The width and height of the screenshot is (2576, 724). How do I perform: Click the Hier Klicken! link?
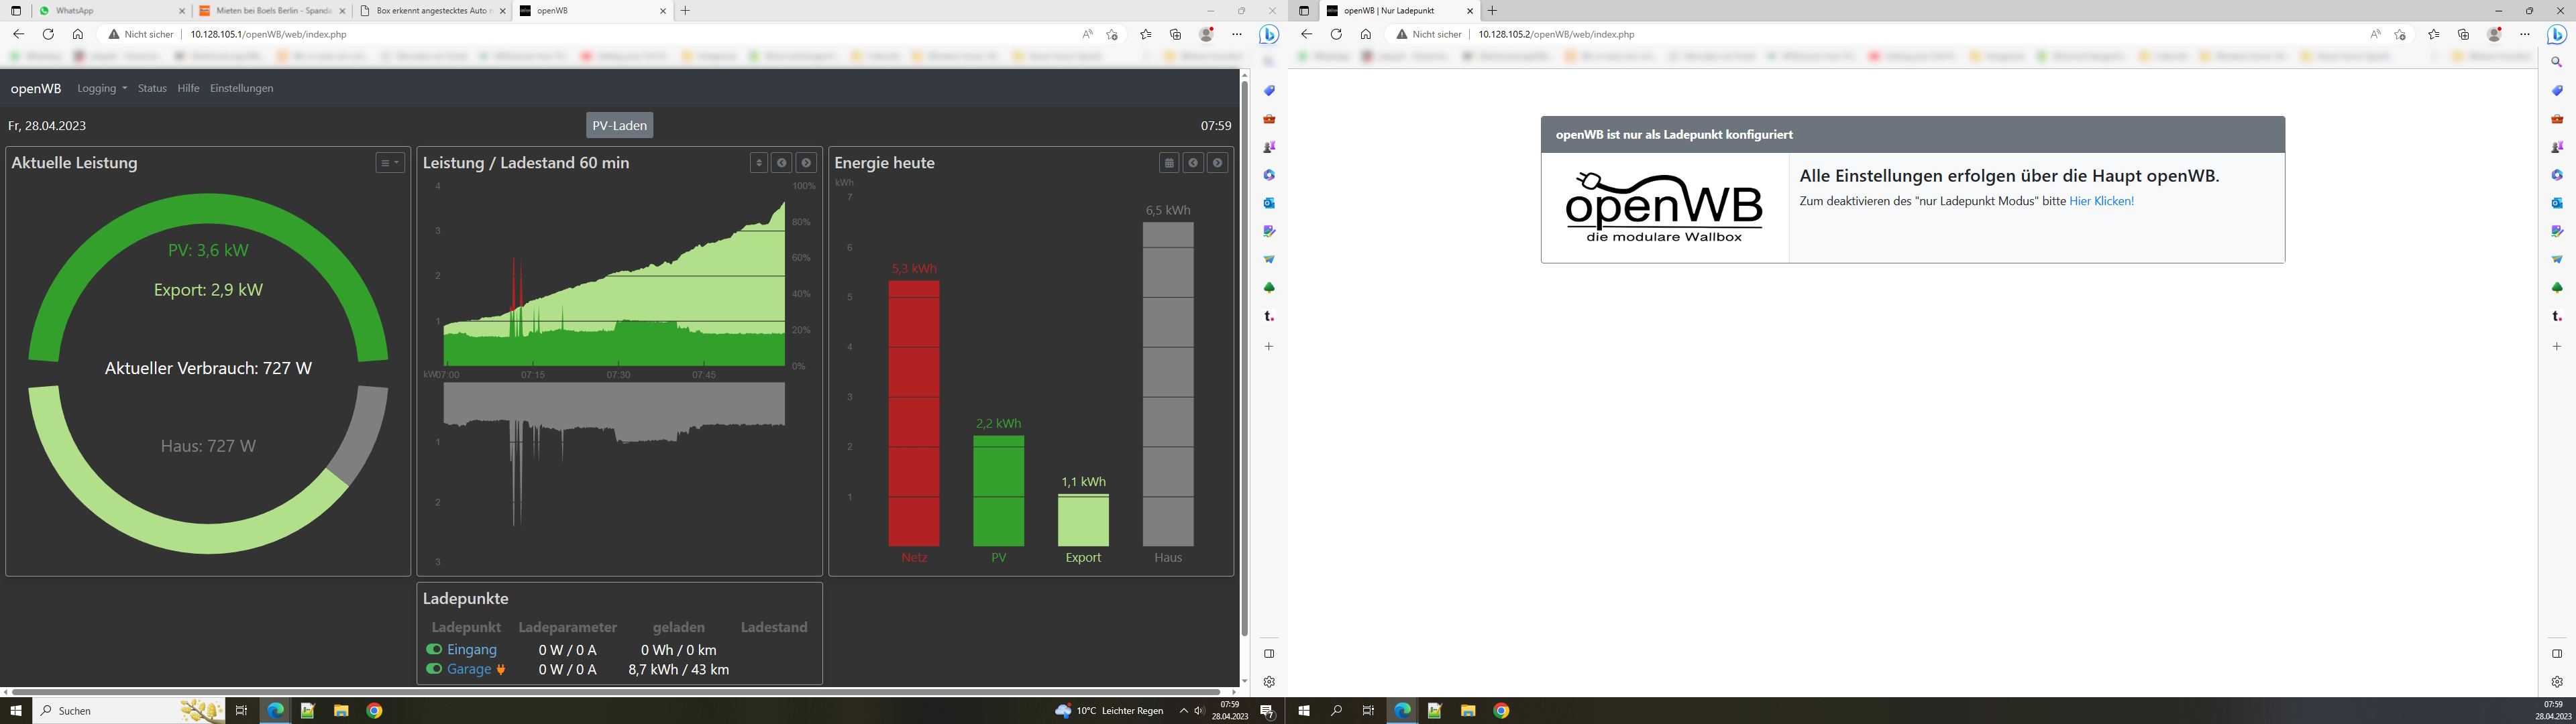click(2101, 201)
